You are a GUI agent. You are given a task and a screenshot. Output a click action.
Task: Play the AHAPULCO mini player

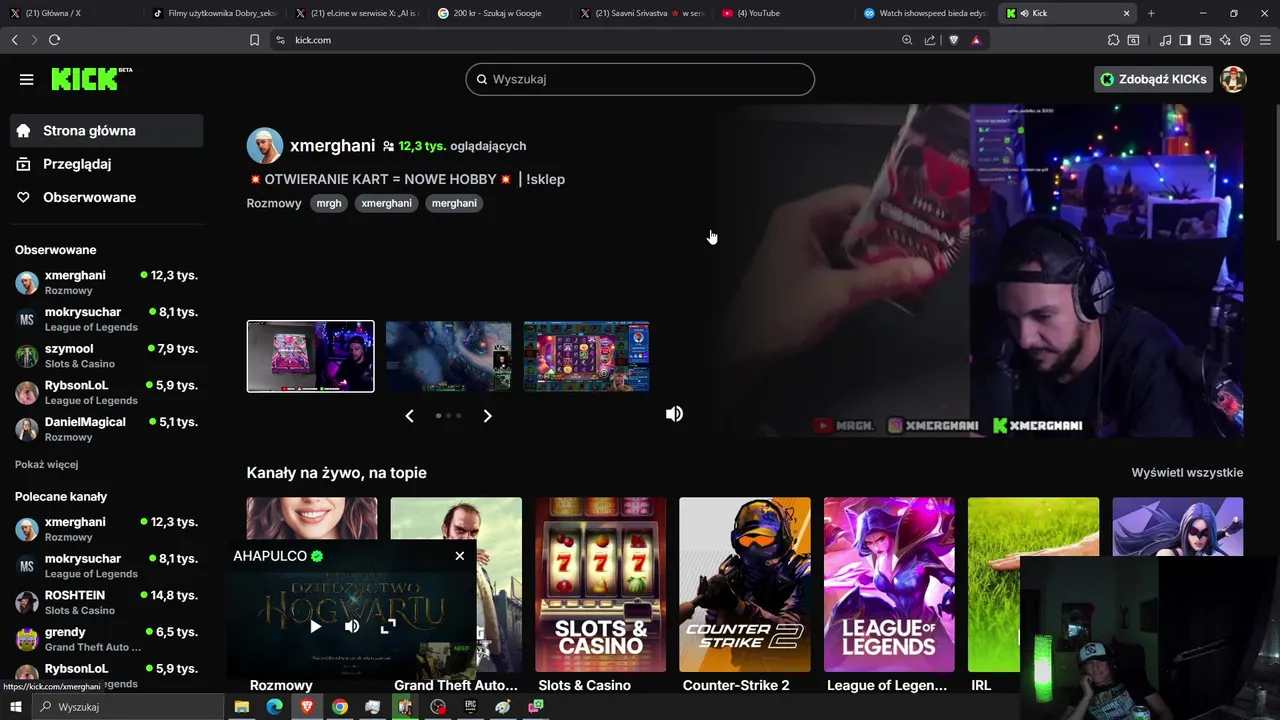(x=315, y=627)
